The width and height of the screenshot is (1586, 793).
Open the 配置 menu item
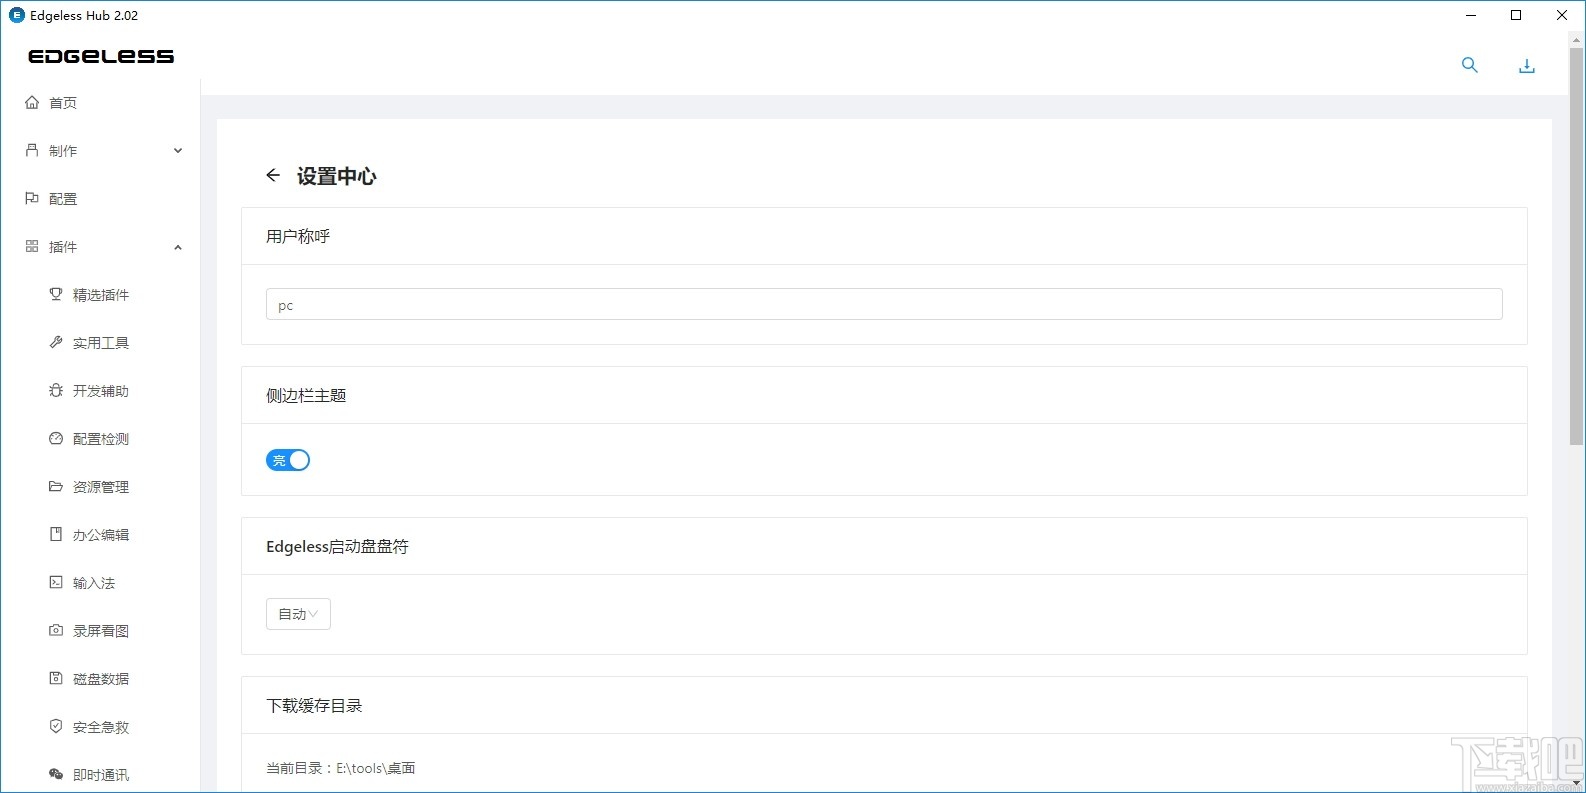pos(63,199)
